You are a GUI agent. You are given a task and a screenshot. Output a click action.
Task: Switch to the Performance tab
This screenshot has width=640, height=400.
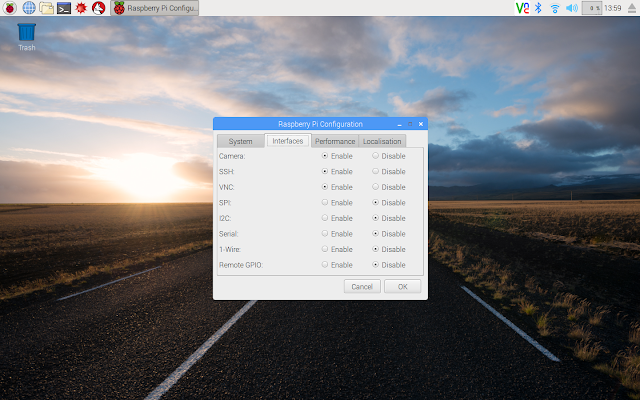point(335,141)
